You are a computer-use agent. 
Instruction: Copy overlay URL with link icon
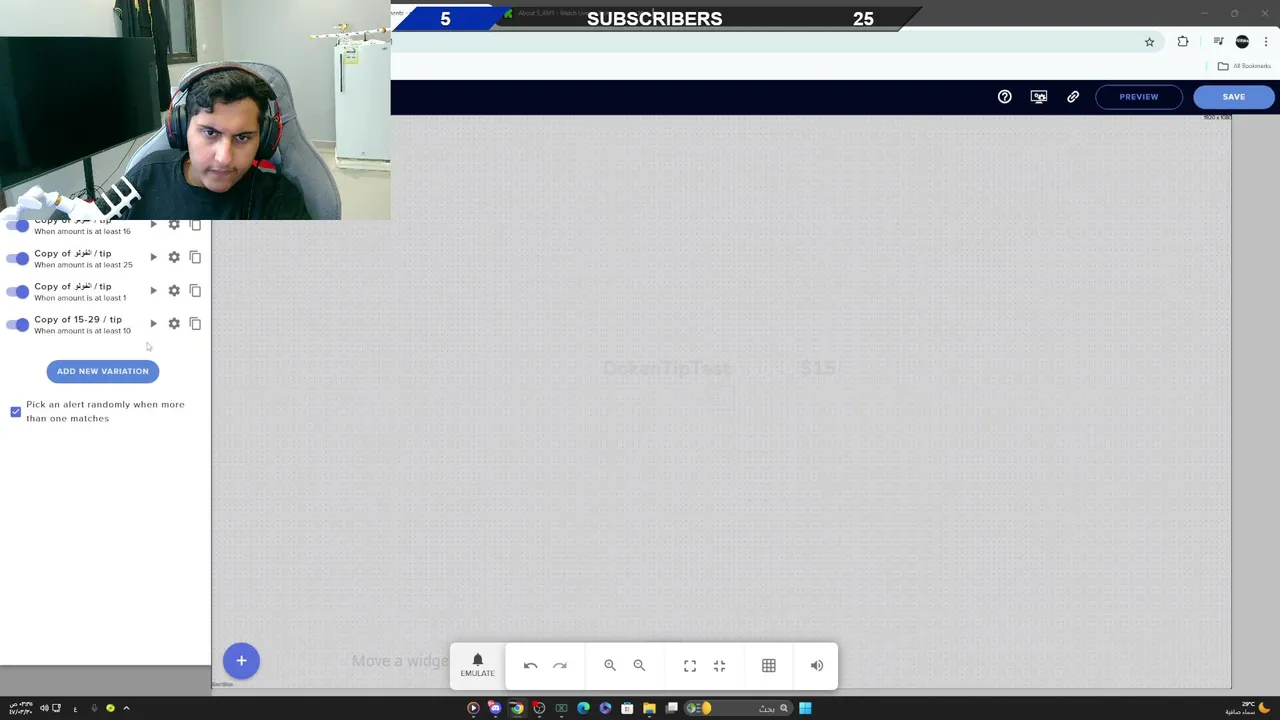(x=1073, y=97)
